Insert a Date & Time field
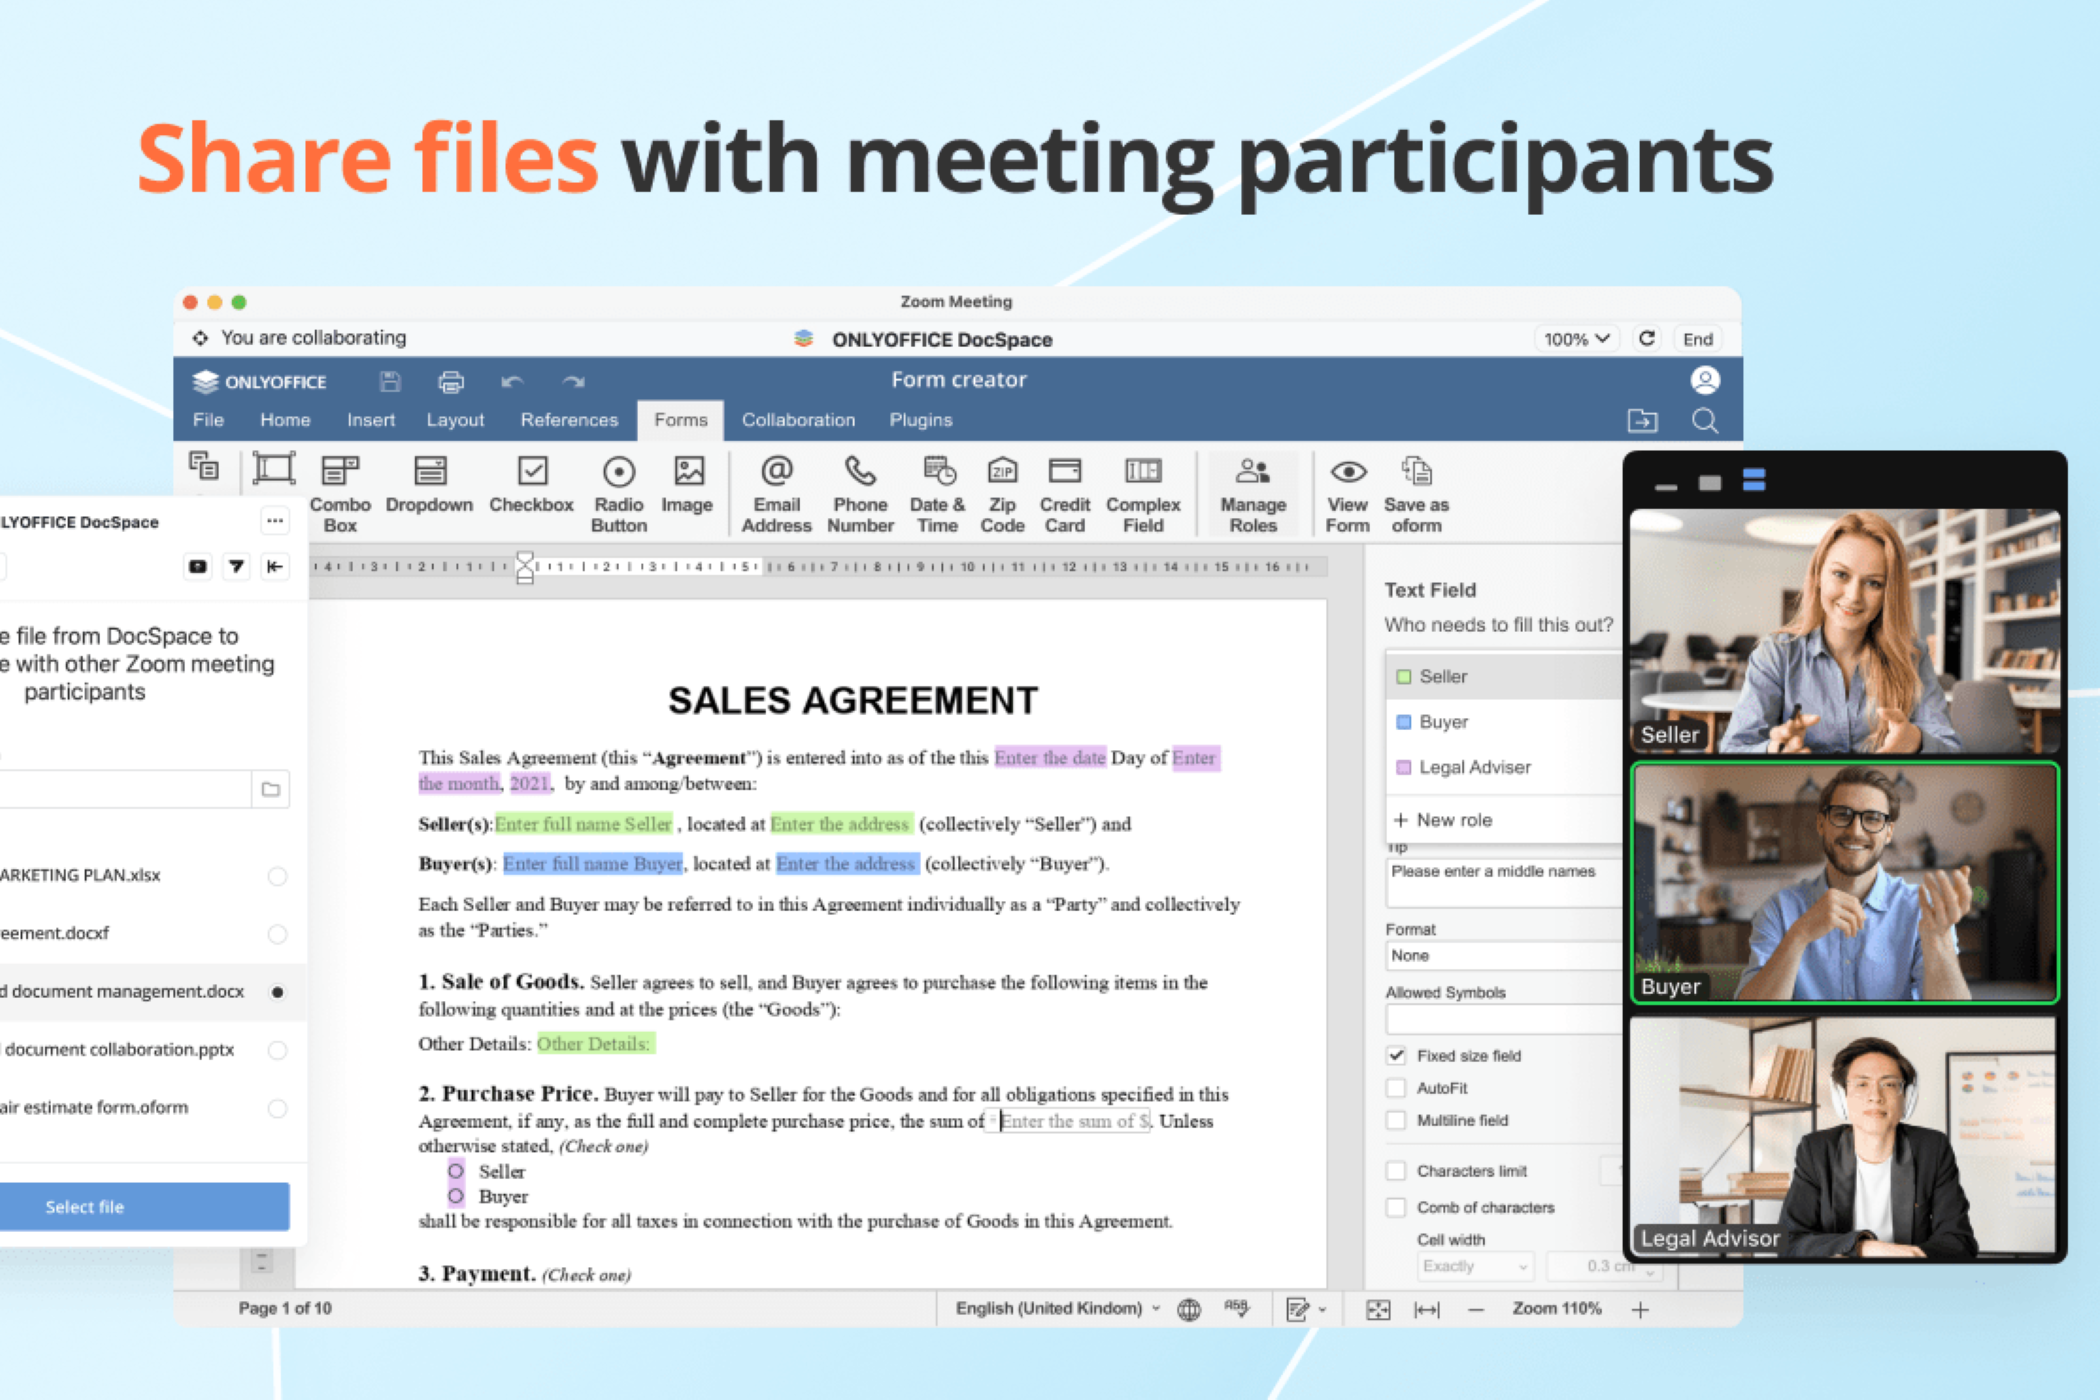This screenshot has height=1400, width=2100. coord(938,494)
